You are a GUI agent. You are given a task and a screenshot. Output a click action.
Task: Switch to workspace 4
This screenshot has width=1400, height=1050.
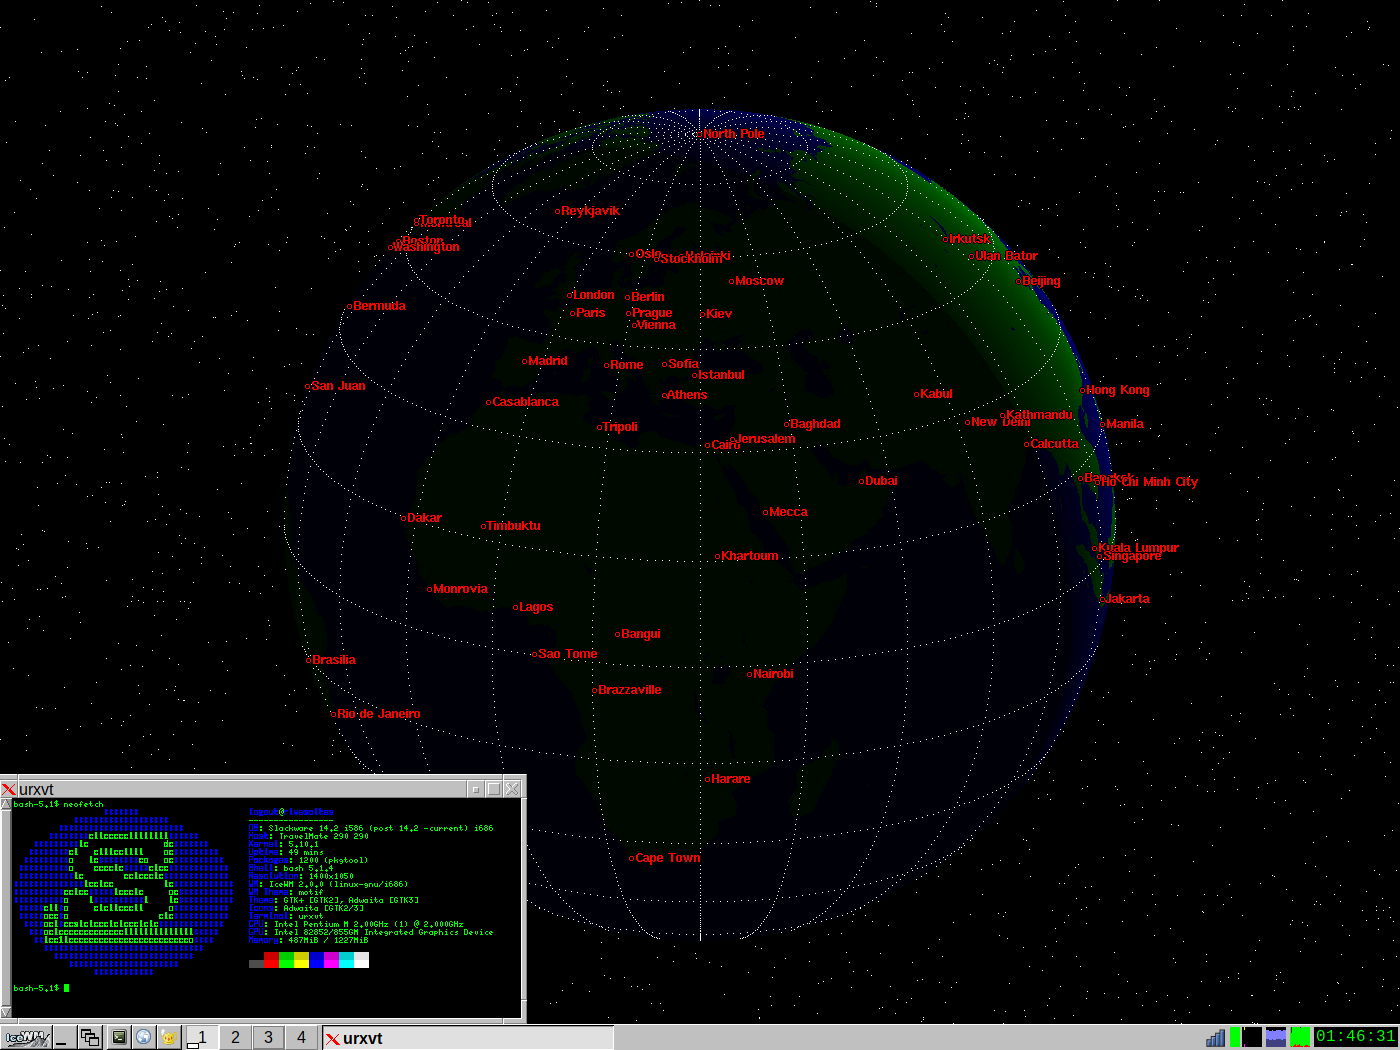(301, 1038)
